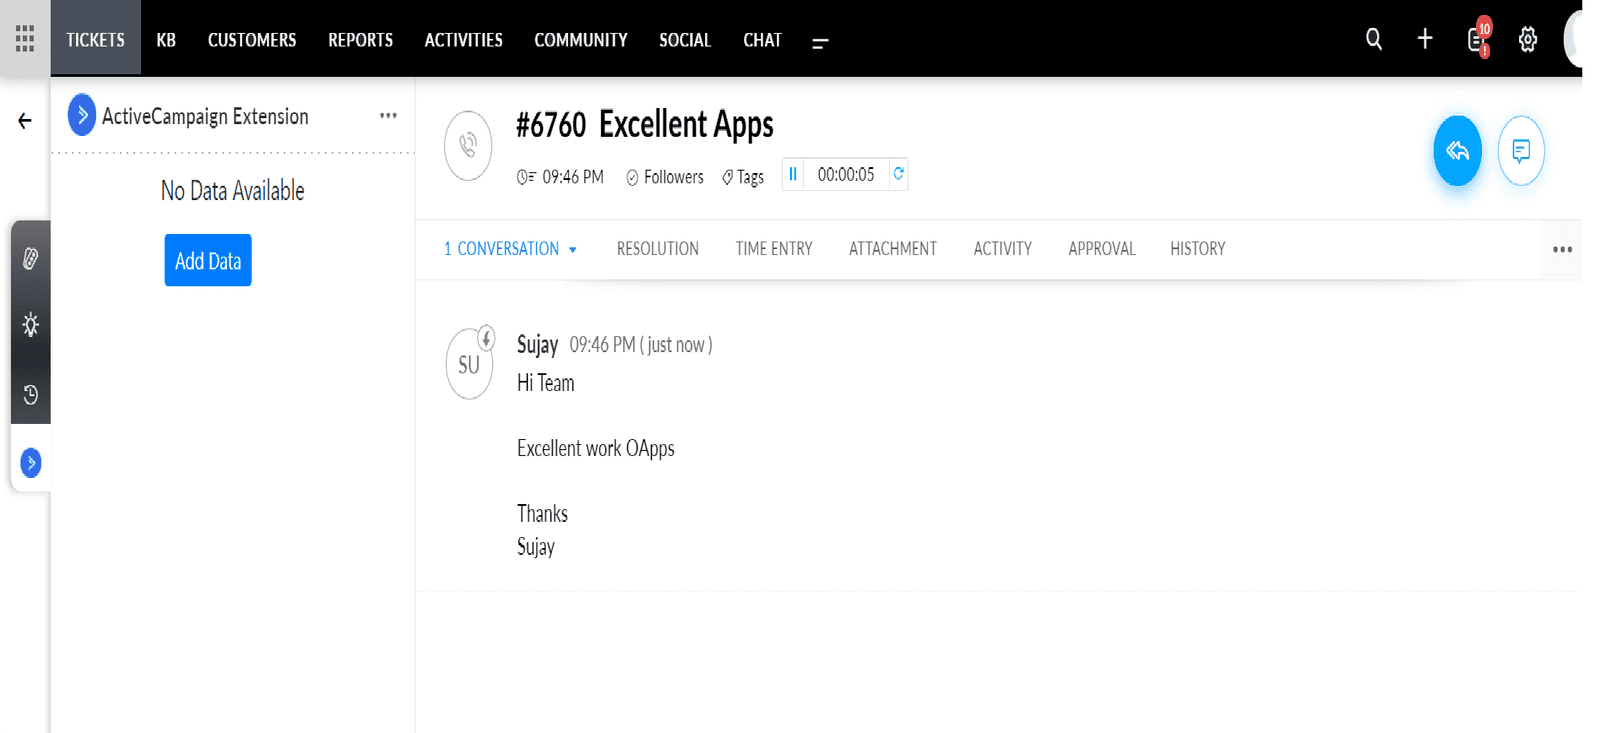Image resolution: width=1600 pixels, height=733 pixels.
Task: Click the ticket title Excellent Apps
Action: coord(686,125)
